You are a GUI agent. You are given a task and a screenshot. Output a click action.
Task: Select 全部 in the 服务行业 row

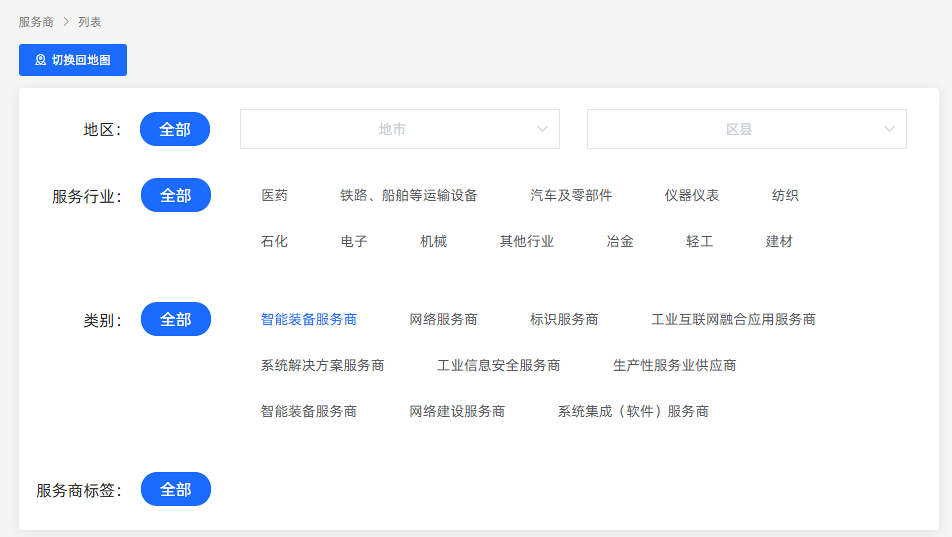(176, 195)
